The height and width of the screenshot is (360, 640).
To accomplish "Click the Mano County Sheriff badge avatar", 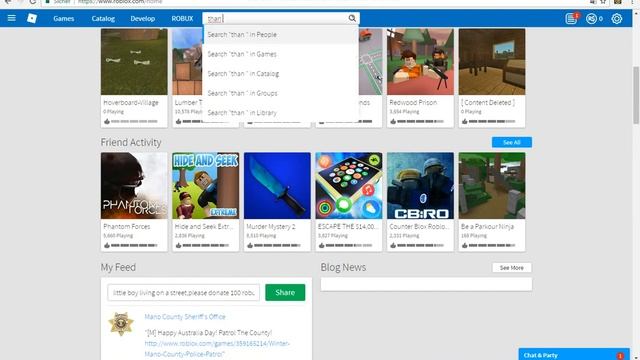I will coord(121,324).
